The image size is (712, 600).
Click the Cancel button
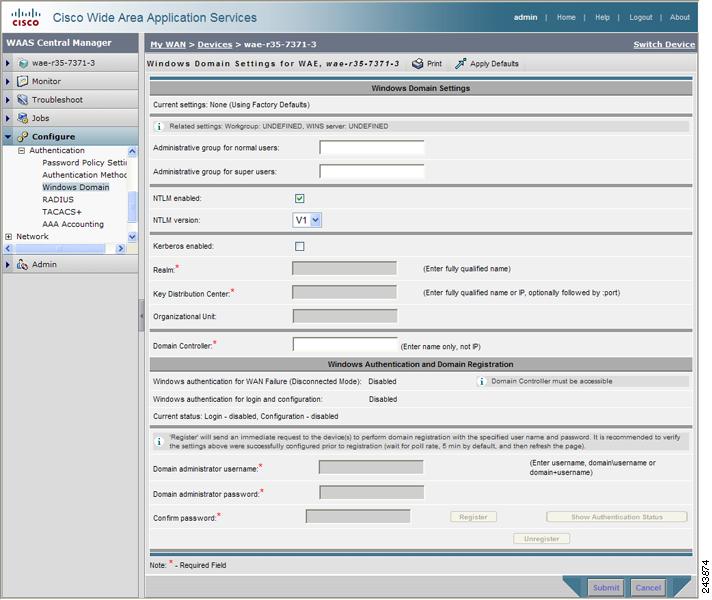click(x=648, y=588)
